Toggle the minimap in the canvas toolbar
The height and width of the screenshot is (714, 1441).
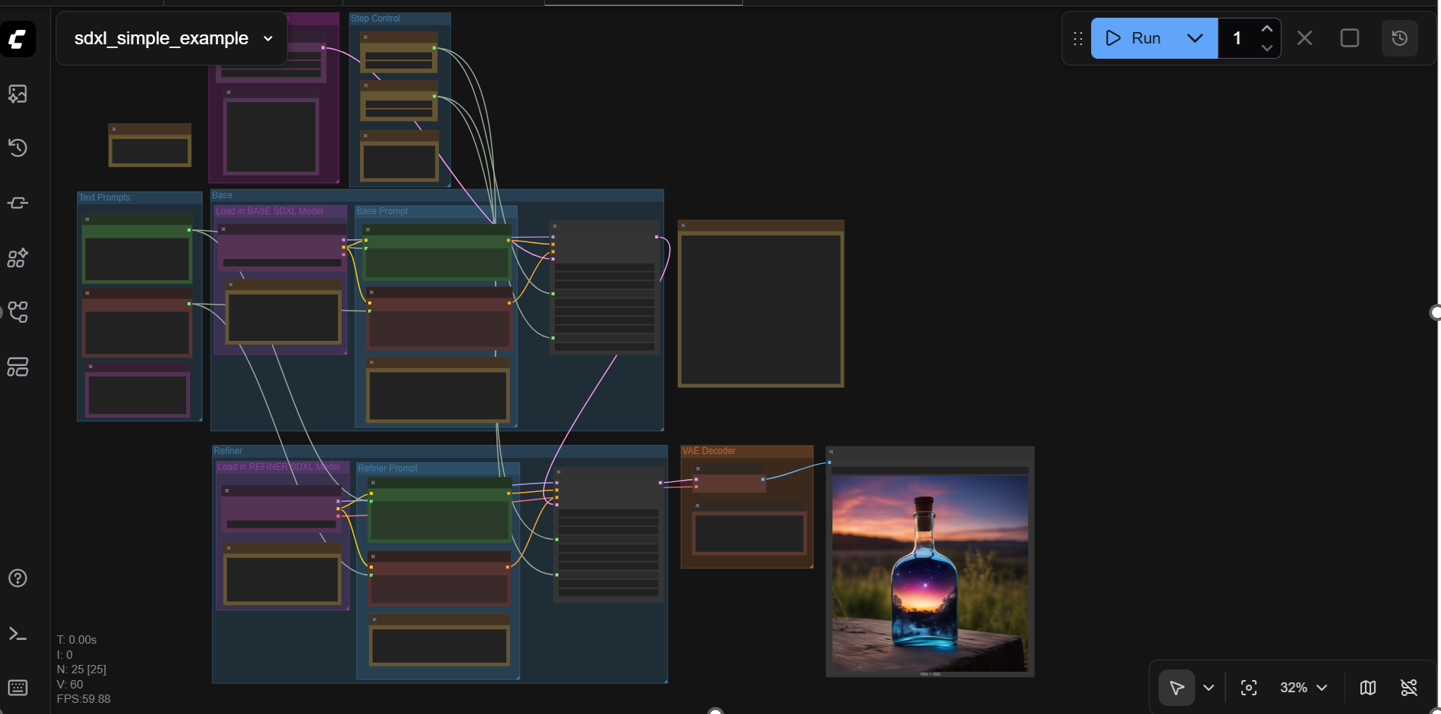(x=1367, y=687)
